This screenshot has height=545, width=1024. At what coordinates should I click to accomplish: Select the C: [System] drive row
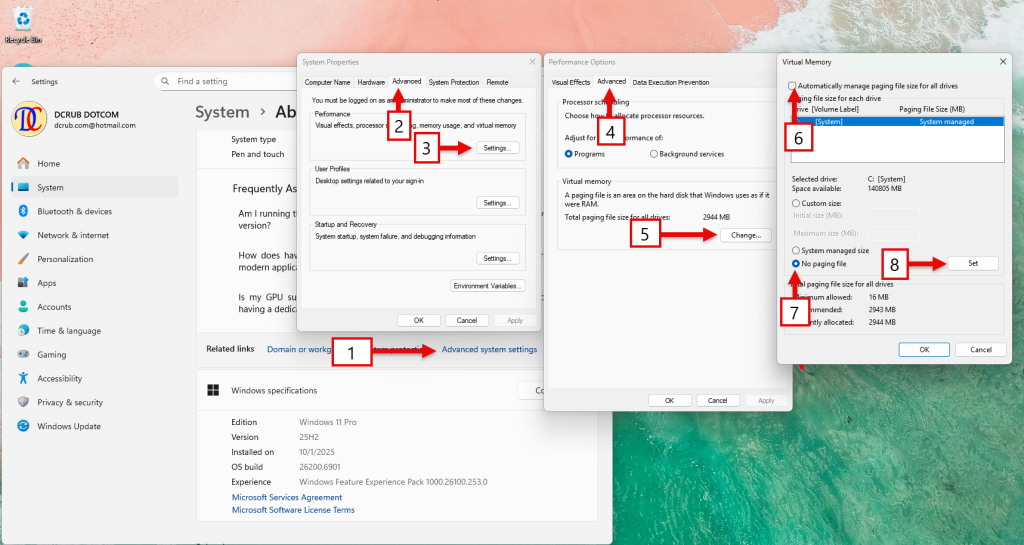click(897, 121)
